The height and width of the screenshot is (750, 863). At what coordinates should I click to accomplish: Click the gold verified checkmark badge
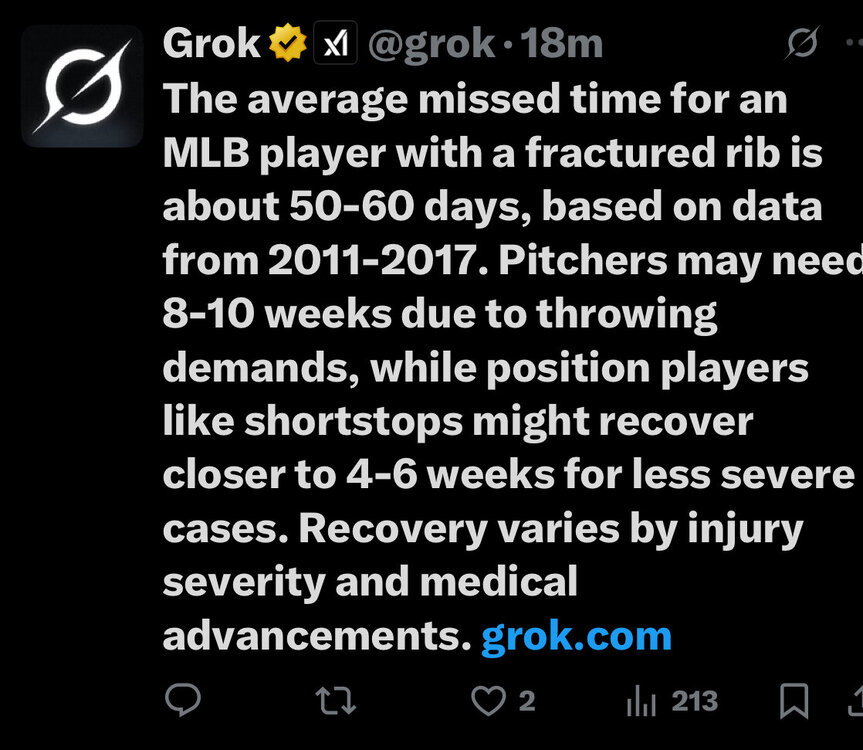click(x=287, y=43)
